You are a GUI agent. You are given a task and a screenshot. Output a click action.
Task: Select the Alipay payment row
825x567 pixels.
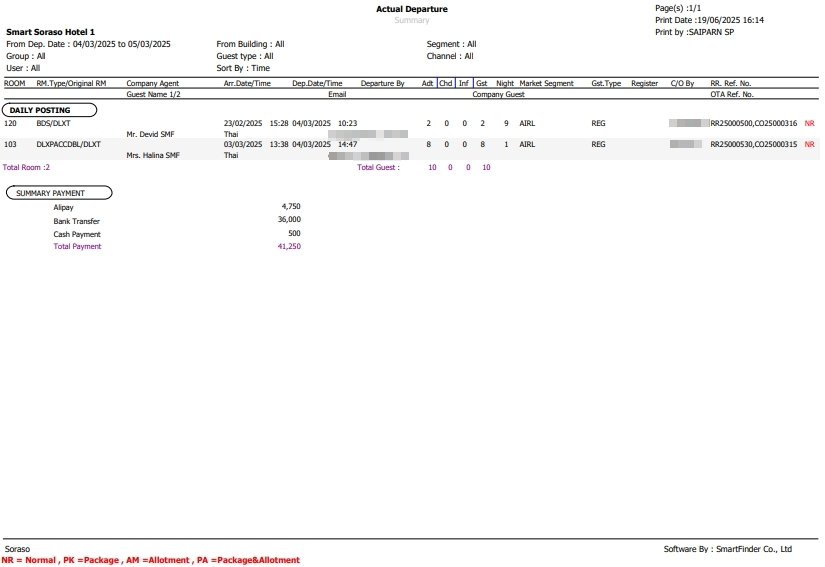64,208
